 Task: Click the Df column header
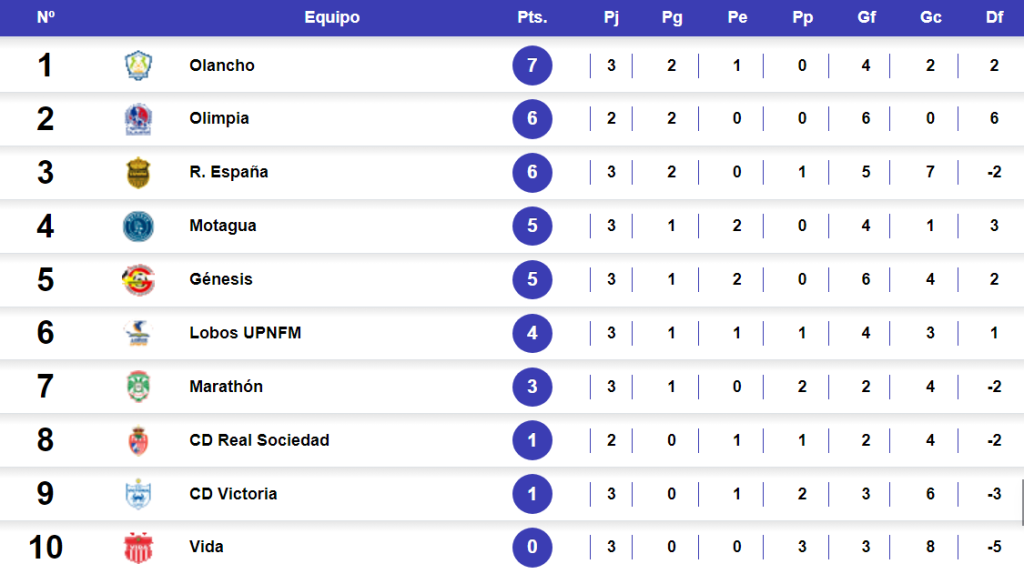click(x=994, y=18)
